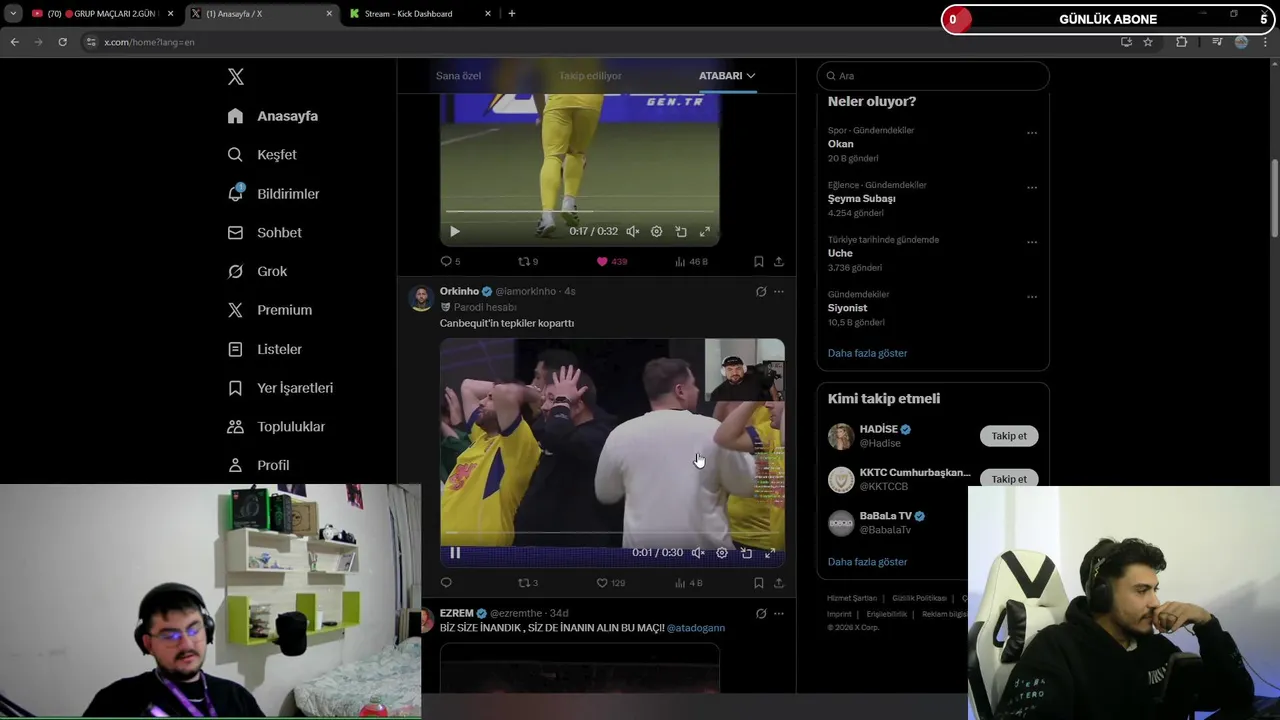Expand the ATABARI list dropdown

pos(727,76)
